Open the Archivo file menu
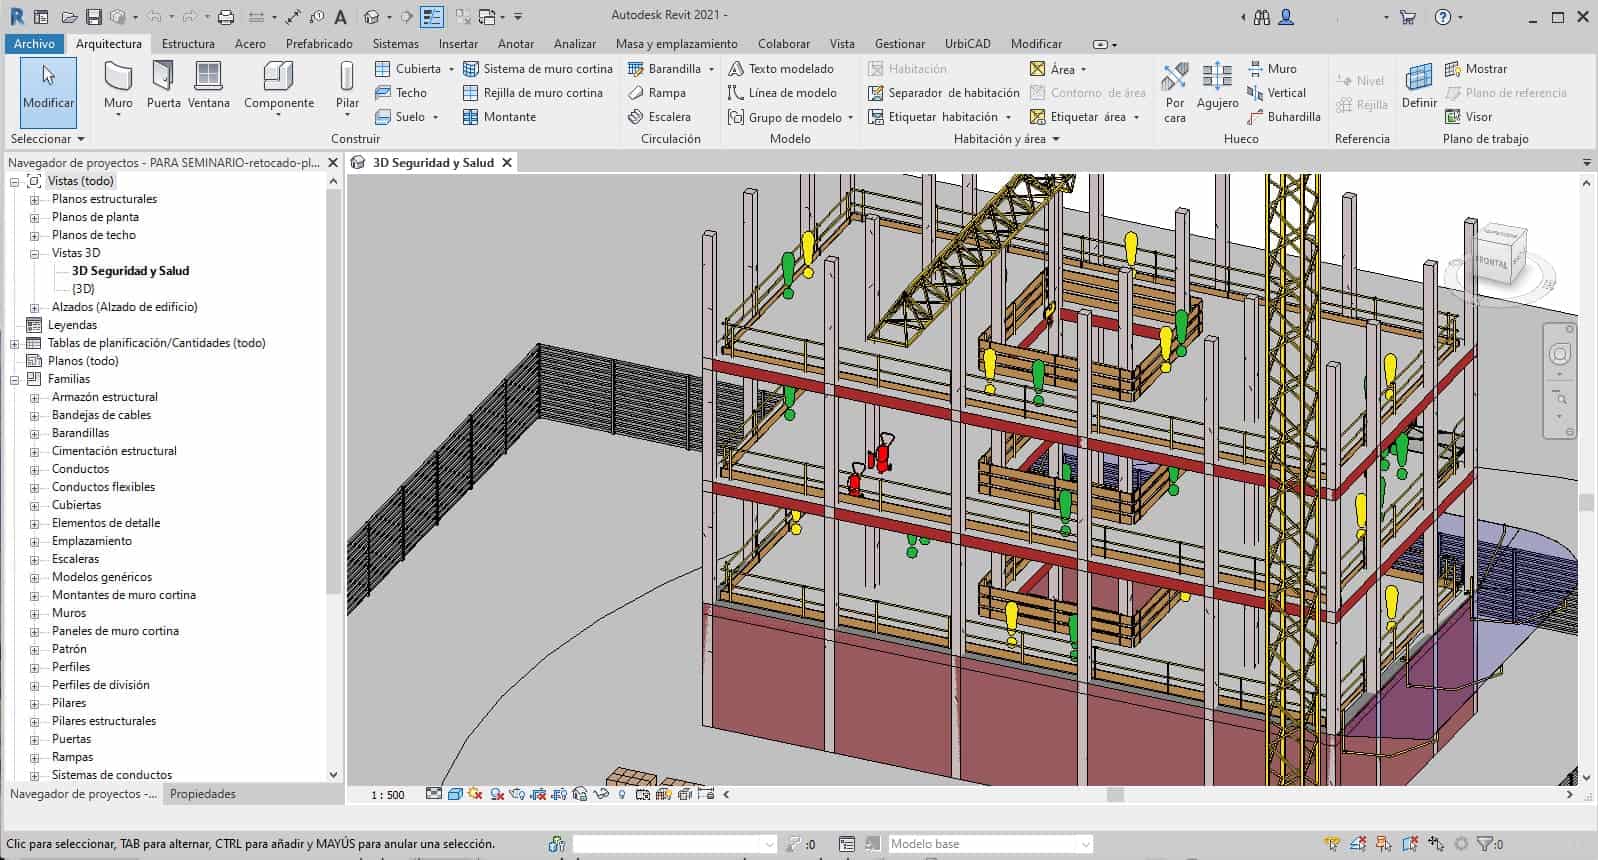Image resolution: width=1598 pixels, height=860 pixels. [34, 44]
